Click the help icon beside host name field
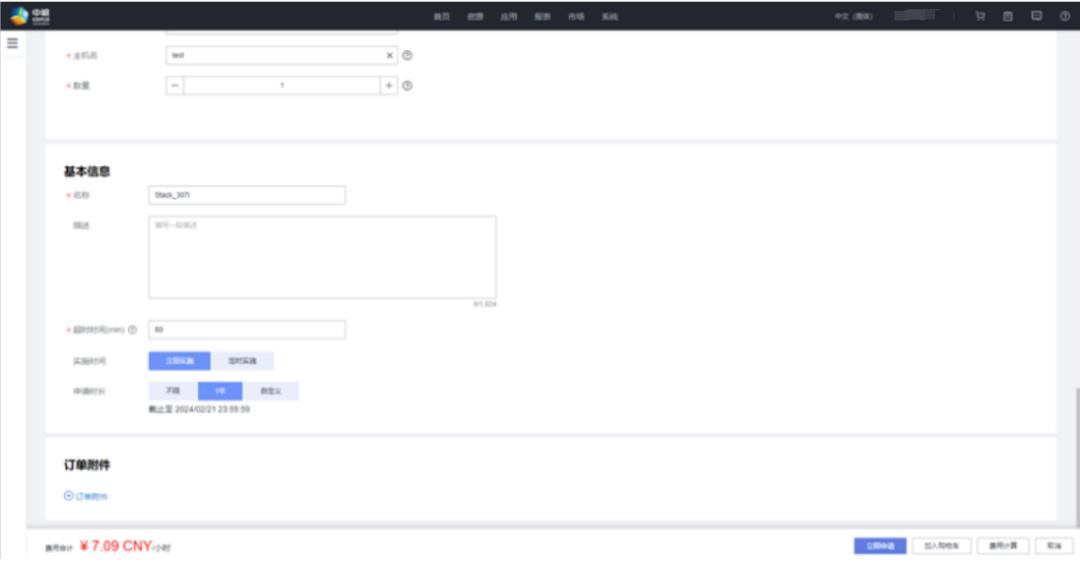The image size is (1080, 564). (407, 55)
